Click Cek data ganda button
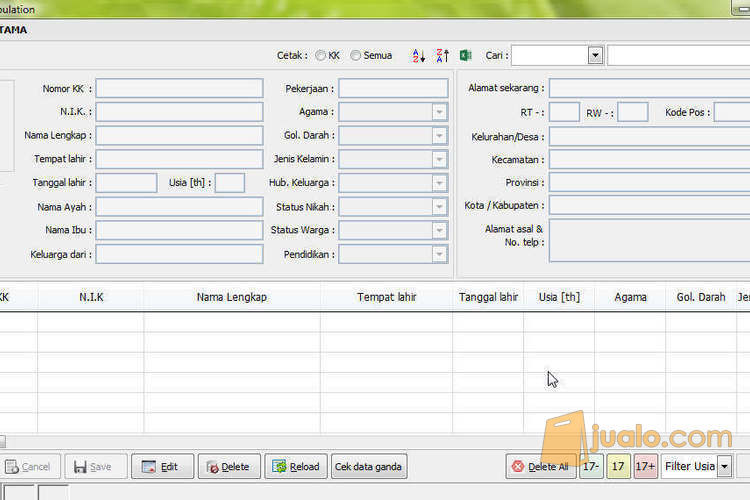Viewport: 750px width, 500px height. pyautogui.click(x=369, y=467)
